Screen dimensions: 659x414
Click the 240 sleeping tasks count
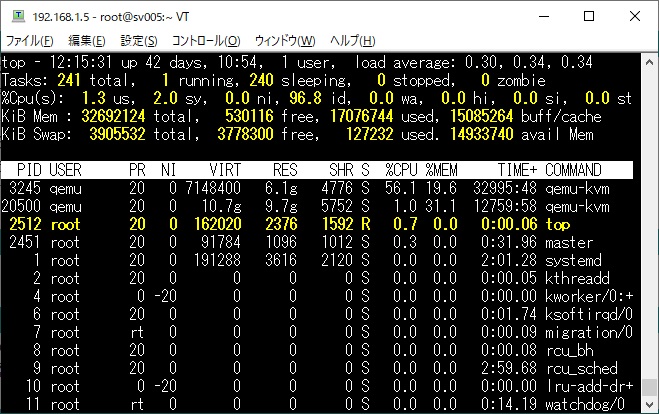point(261,80)
